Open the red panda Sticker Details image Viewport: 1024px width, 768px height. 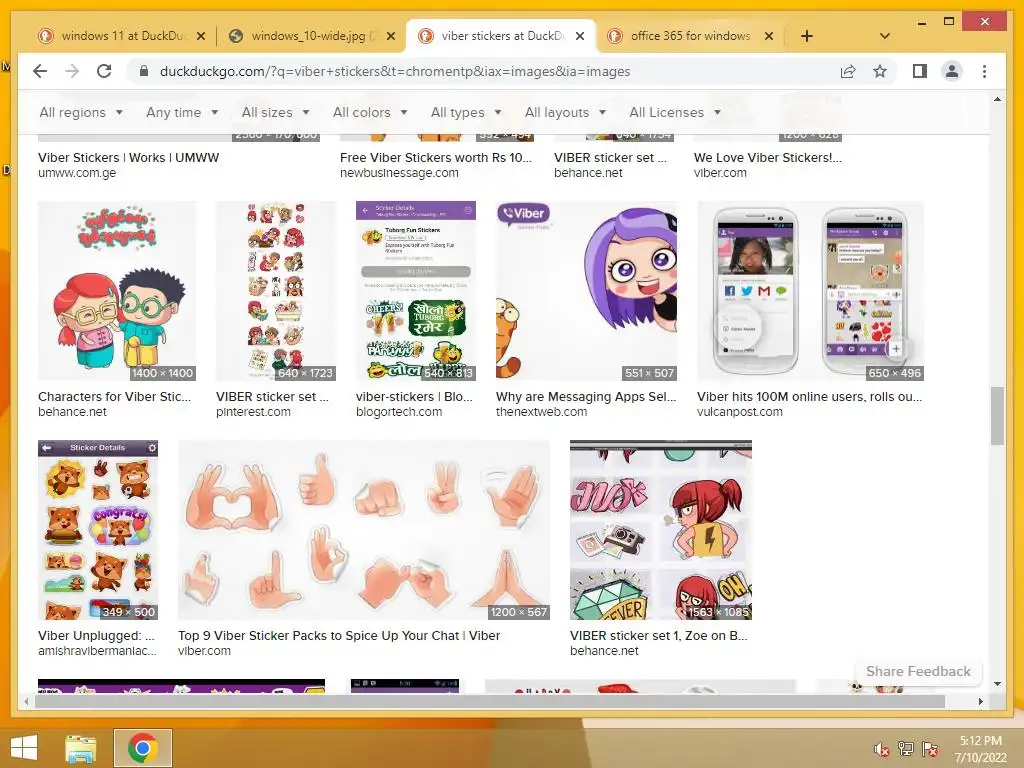click(x=98, y=530)
